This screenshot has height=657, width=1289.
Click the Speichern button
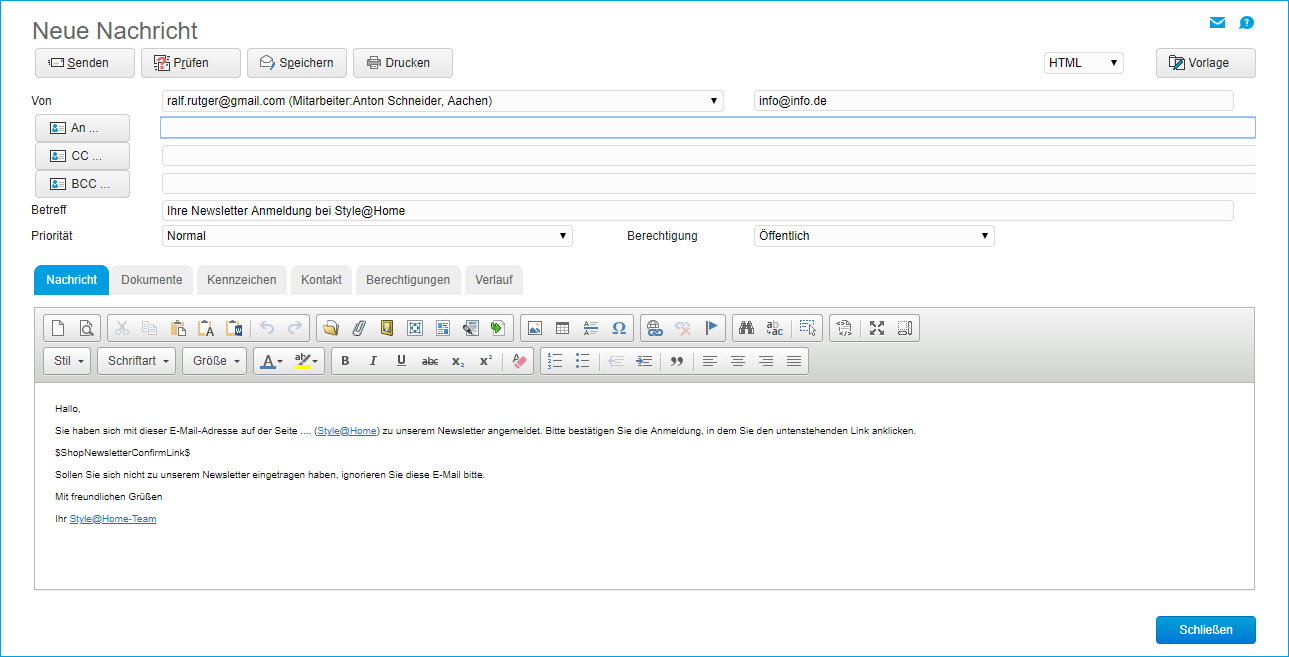(x=297, y=63)
